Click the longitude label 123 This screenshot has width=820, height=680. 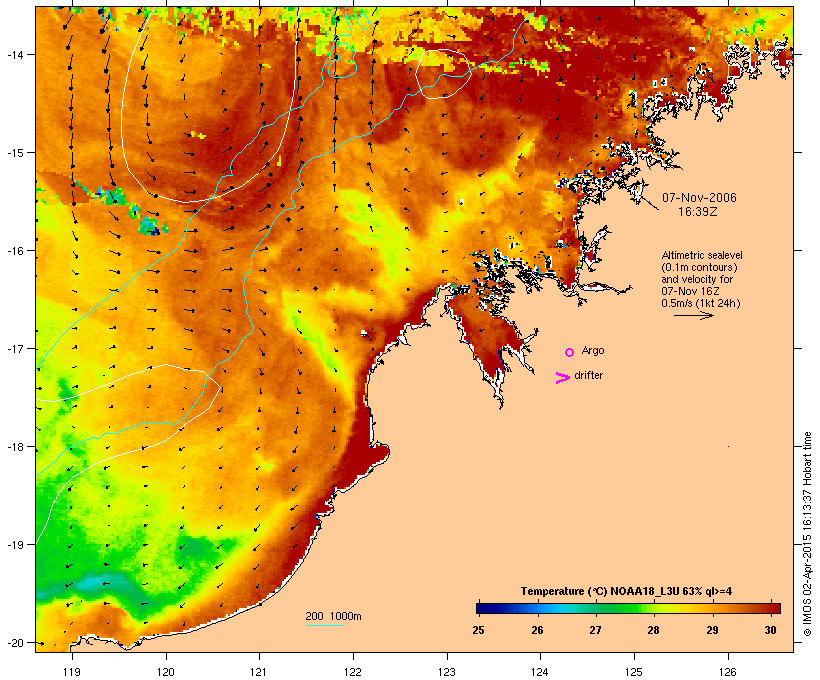(x=447, y=672)
